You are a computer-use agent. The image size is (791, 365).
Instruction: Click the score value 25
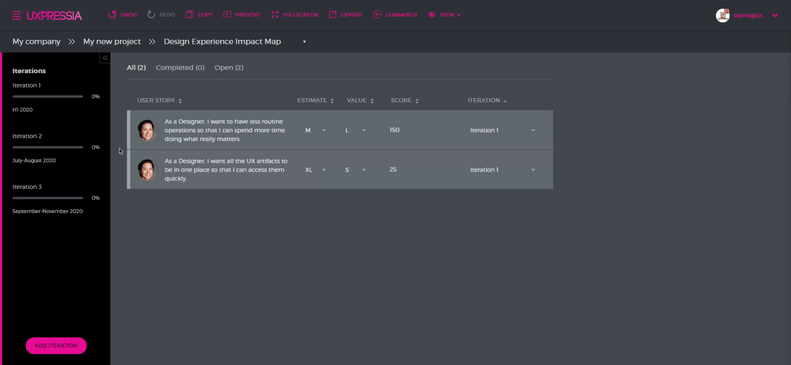(x=393, y=170)
